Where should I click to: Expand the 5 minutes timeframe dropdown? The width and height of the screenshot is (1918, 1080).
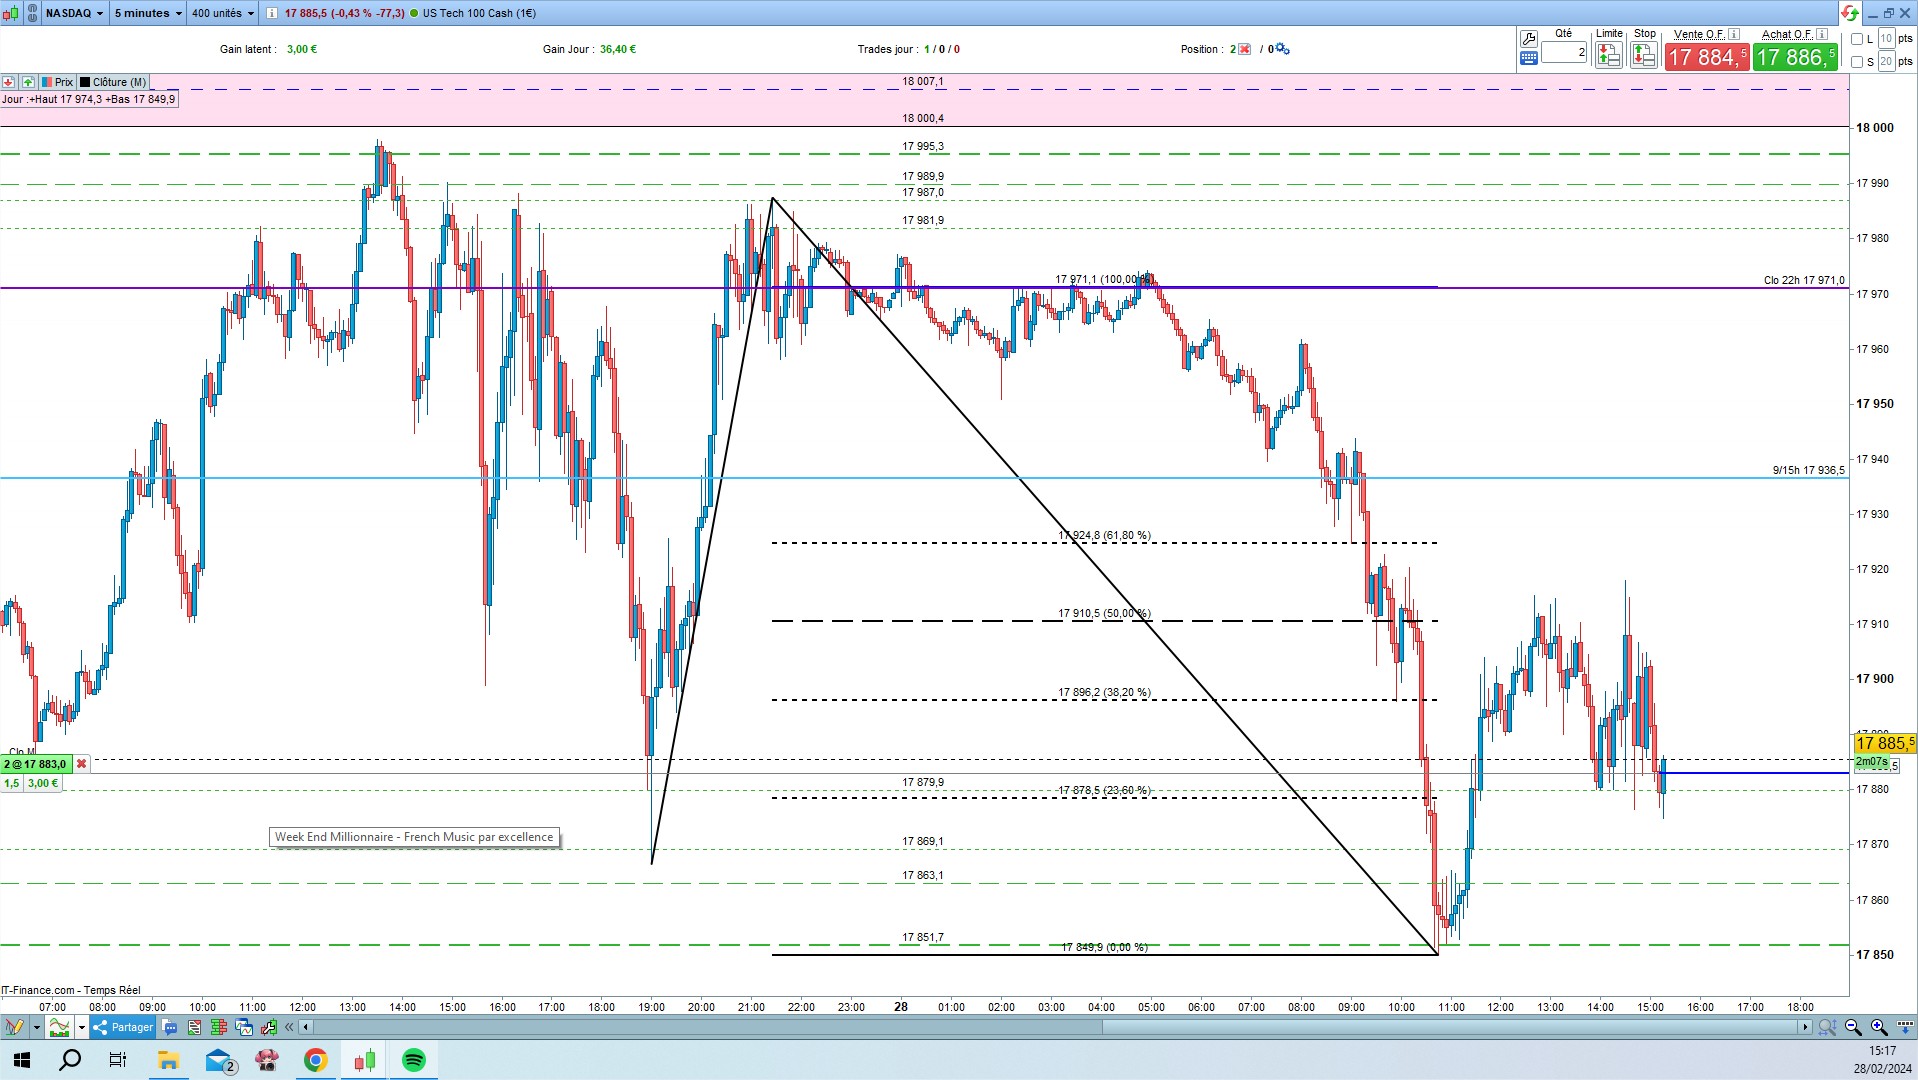(x=148, y=13)
